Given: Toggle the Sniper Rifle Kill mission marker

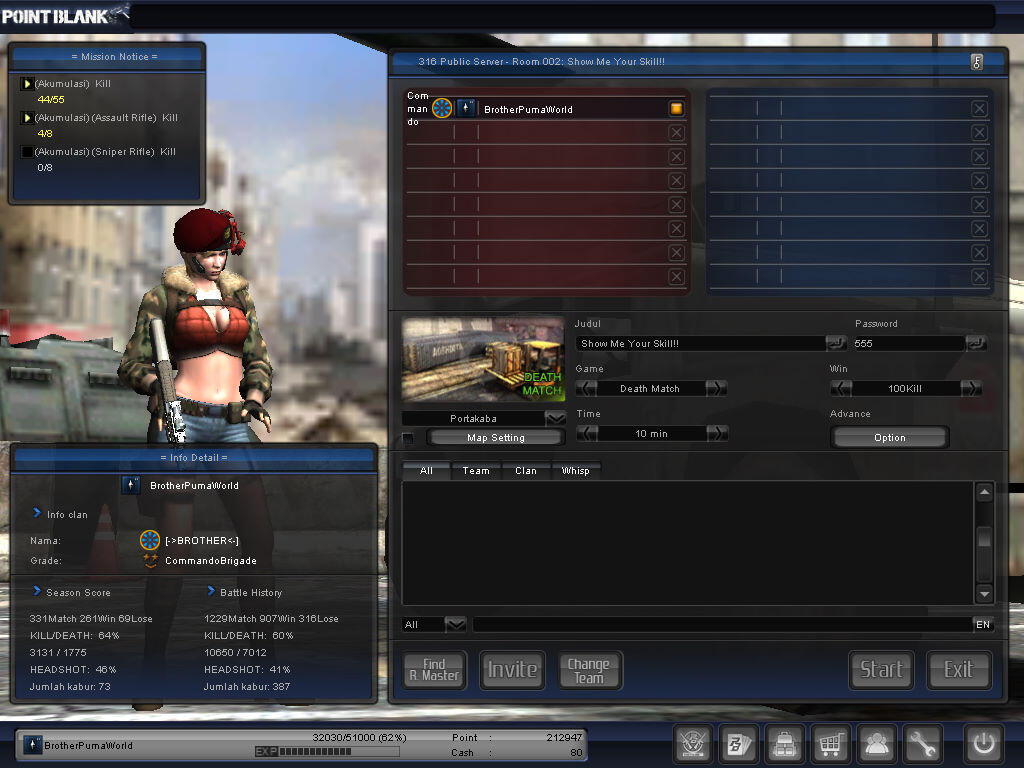Looking at the screenshot, I should pos(27,152).
